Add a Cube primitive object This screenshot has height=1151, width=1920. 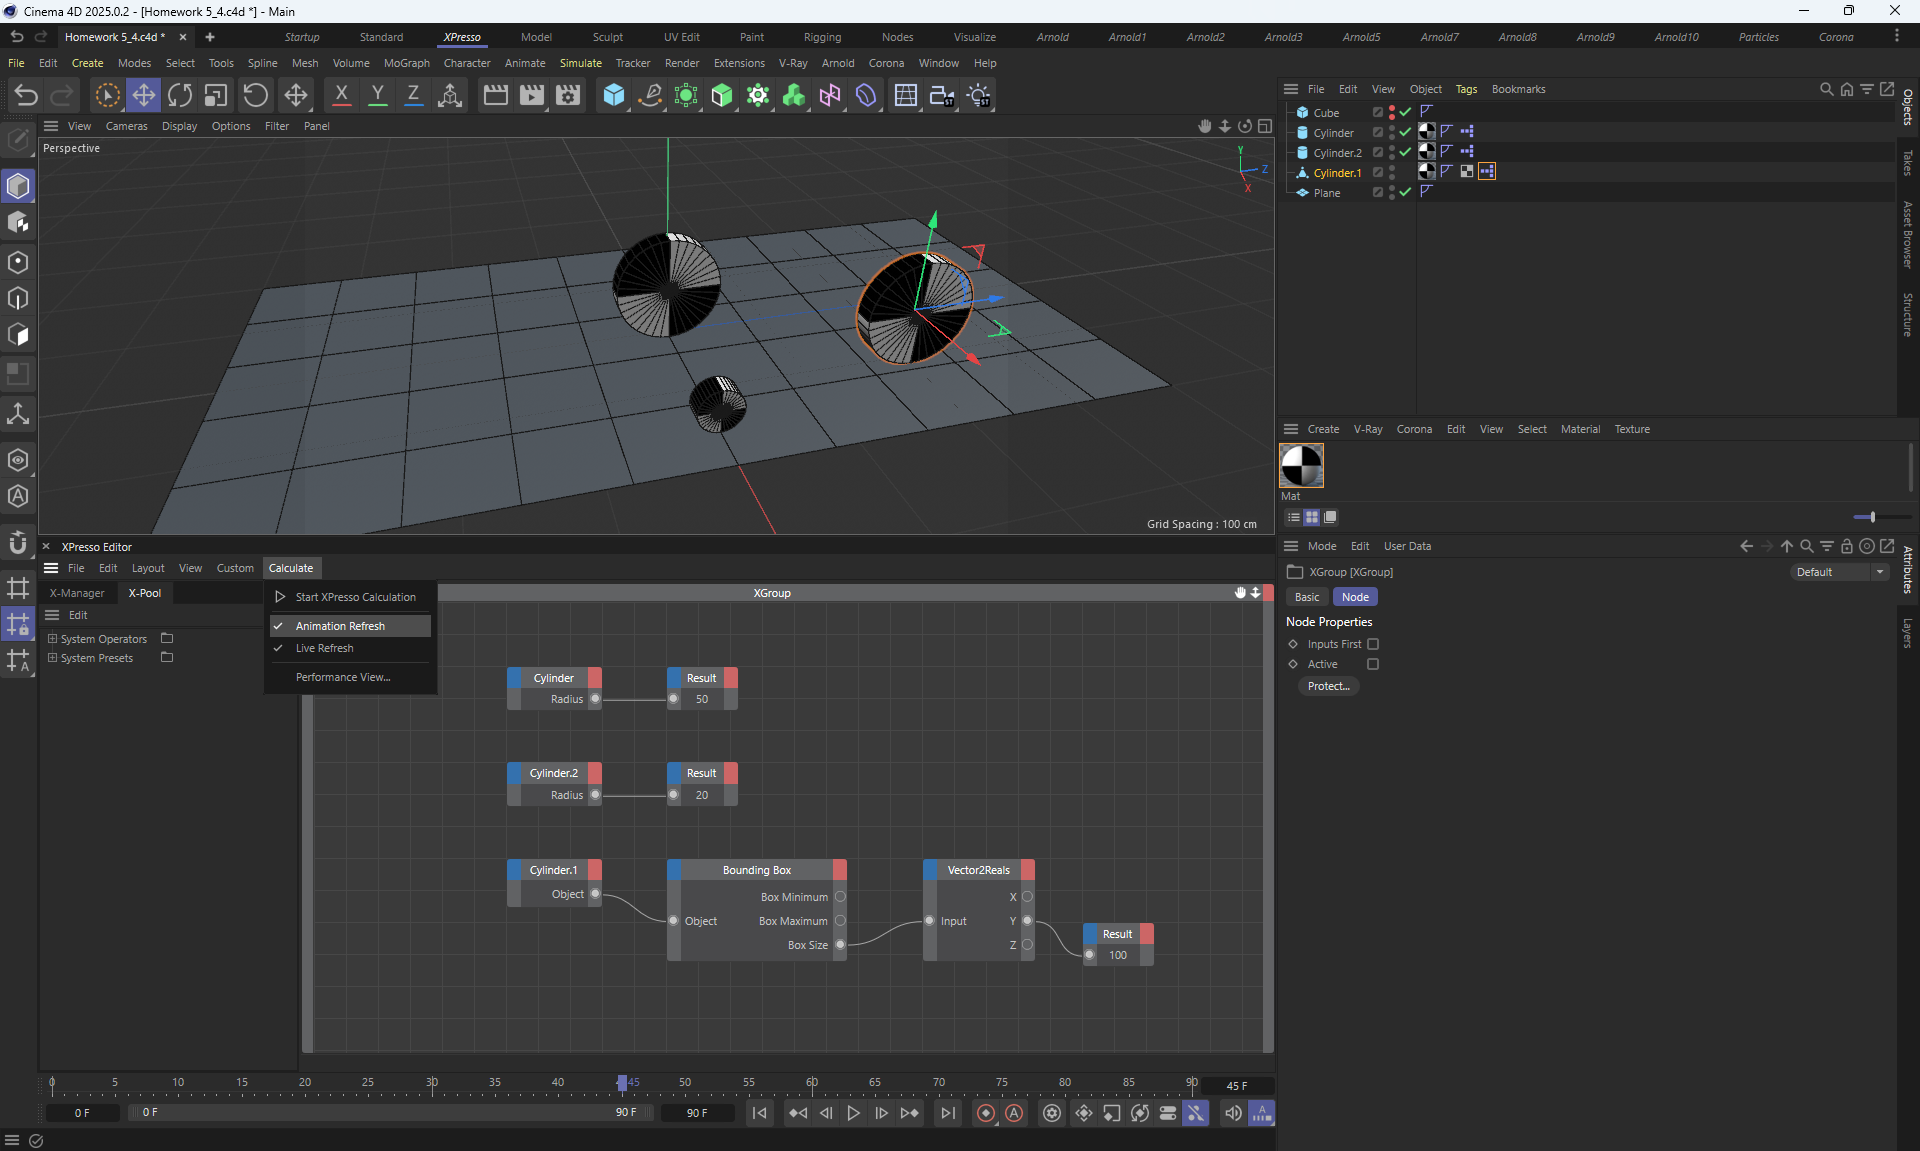[x=613, y=95]
